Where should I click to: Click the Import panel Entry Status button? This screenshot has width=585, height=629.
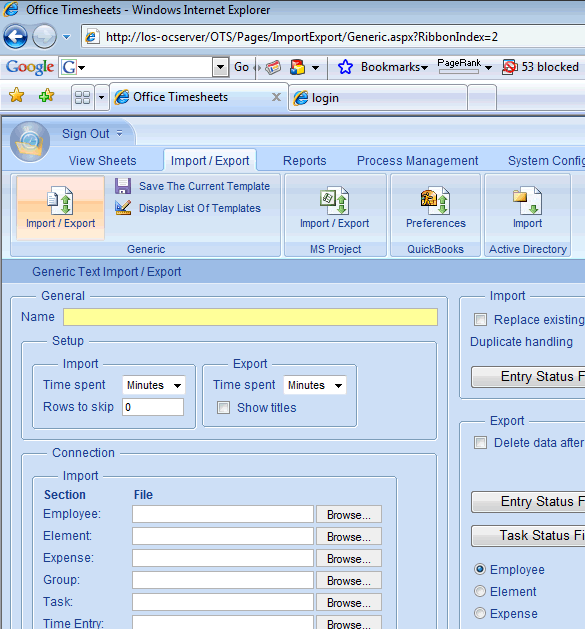528,377
